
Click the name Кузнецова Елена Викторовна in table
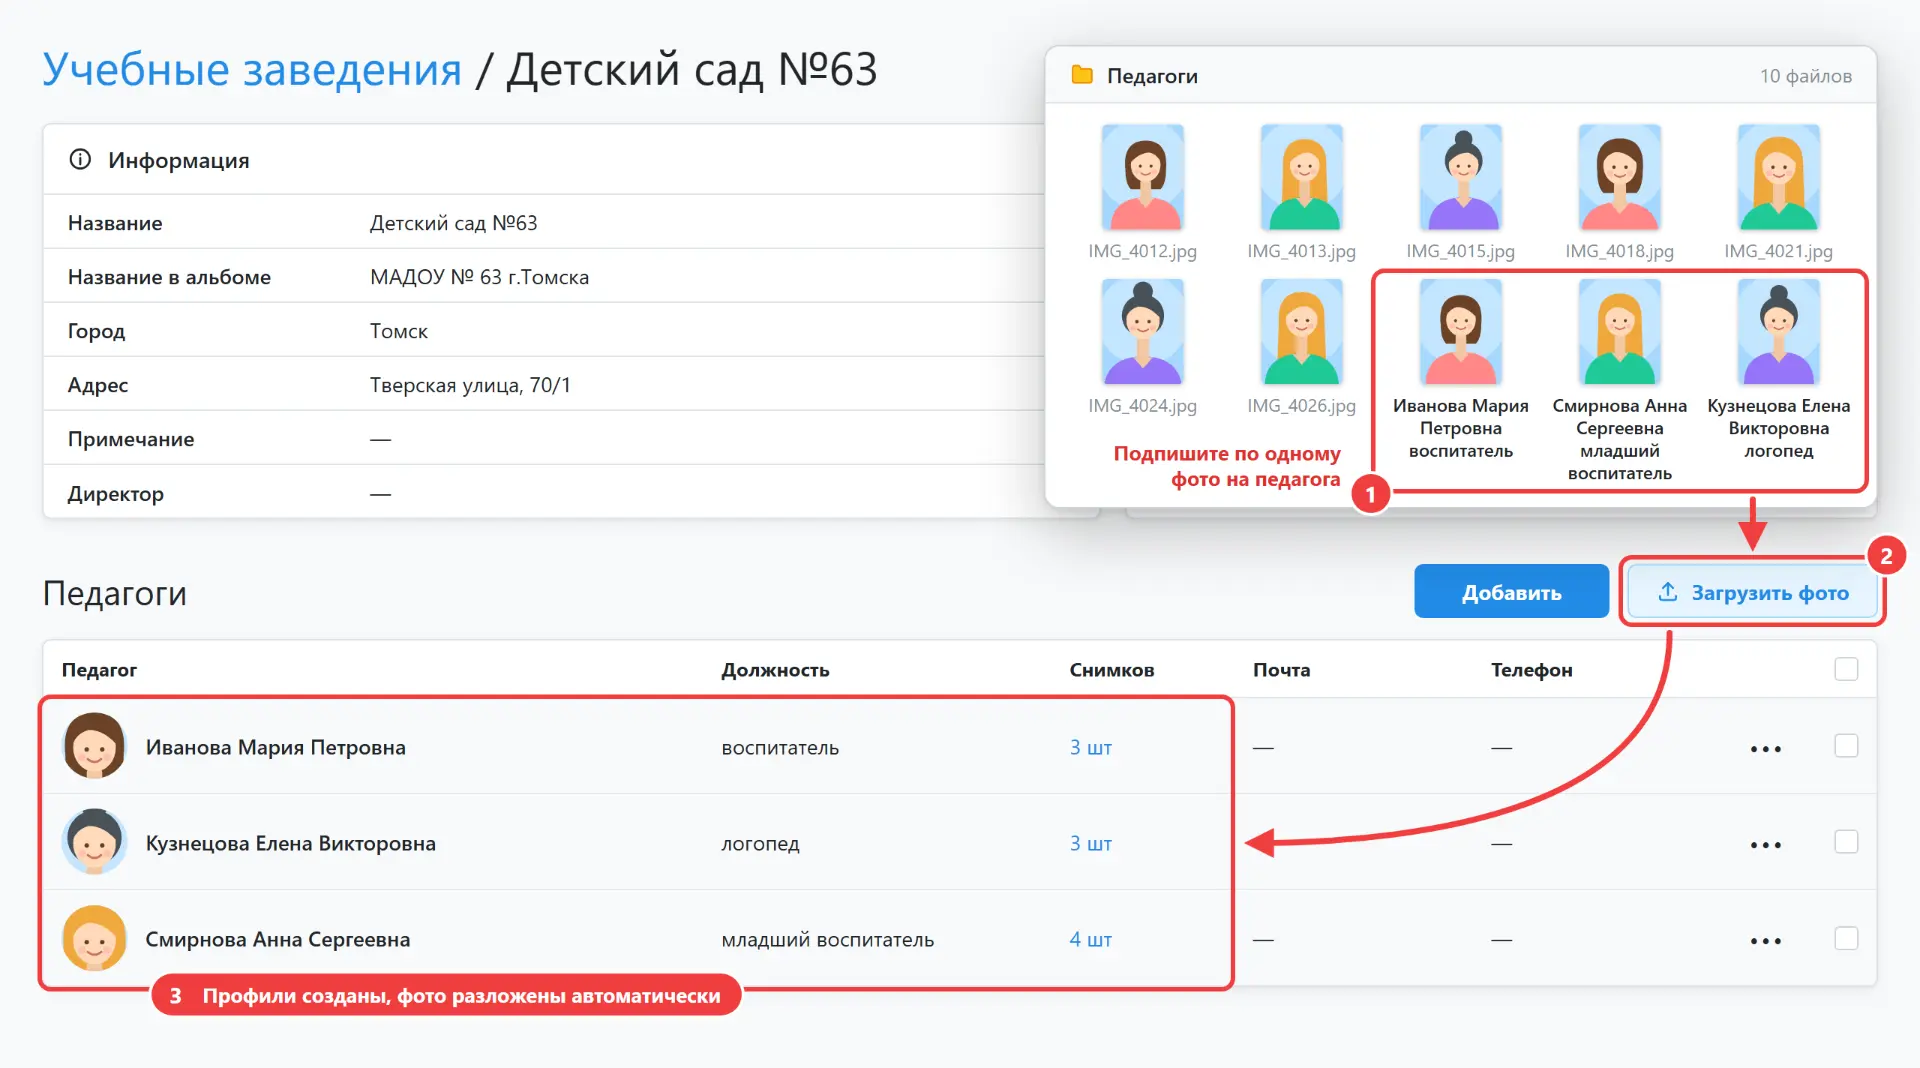tap(291, 843)
